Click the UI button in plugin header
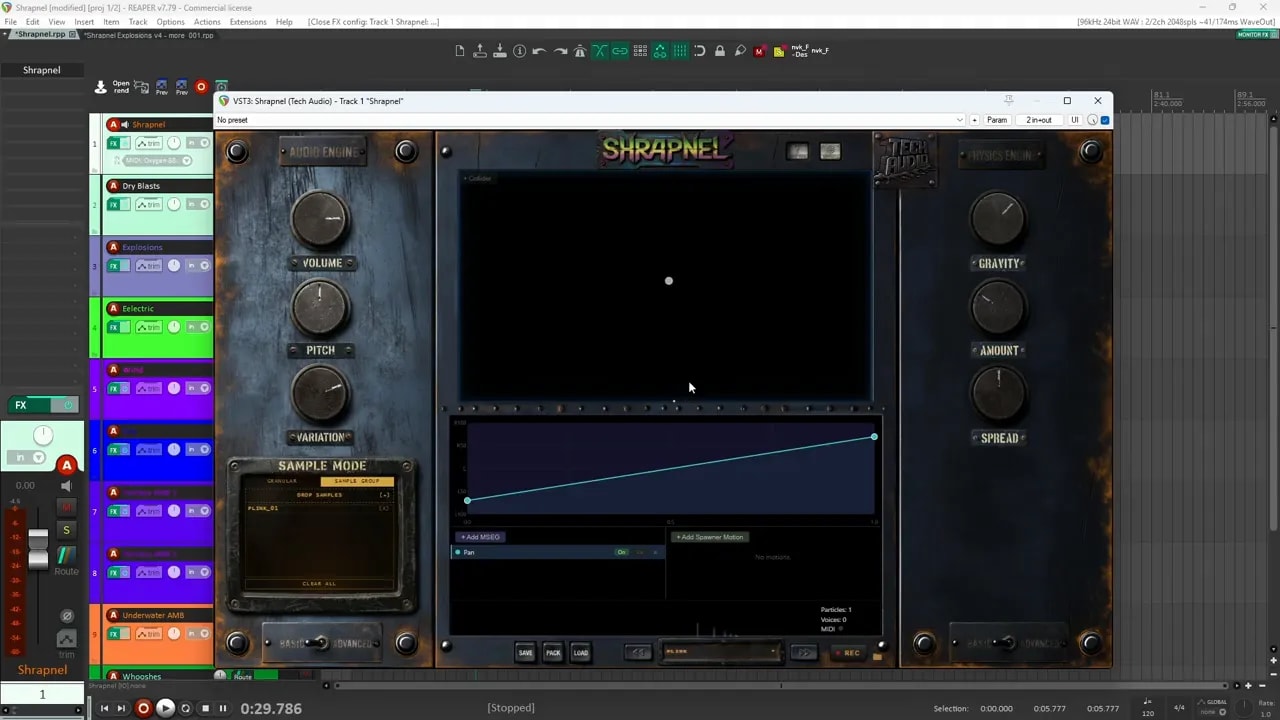This screenshot has width=1280, height=720. (1075, 120)
